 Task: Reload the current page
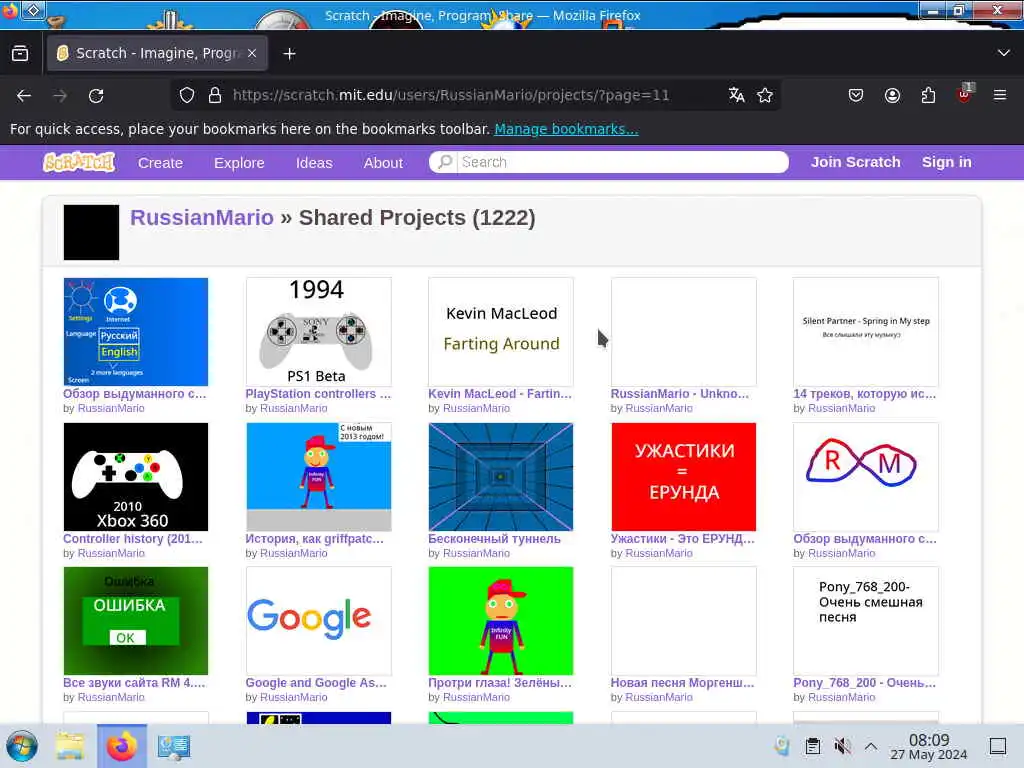pos(96,95)
